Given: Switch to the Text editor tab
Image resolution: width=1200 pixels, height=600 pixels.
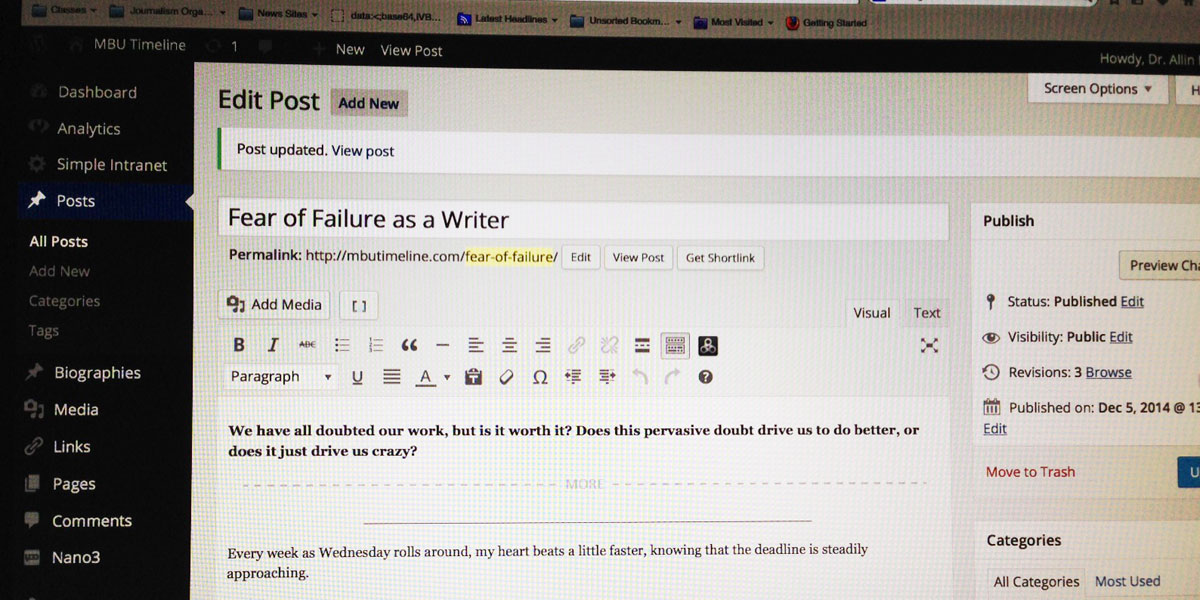Looking at the screenshot, I should coord(926,313).
